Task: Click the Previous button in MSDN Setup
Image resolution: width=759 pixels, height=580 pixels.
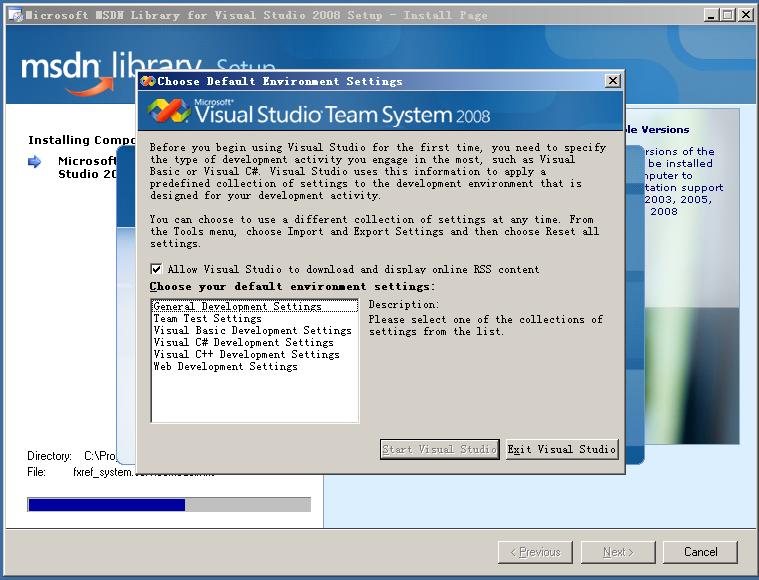Action: tap(535, 552)
